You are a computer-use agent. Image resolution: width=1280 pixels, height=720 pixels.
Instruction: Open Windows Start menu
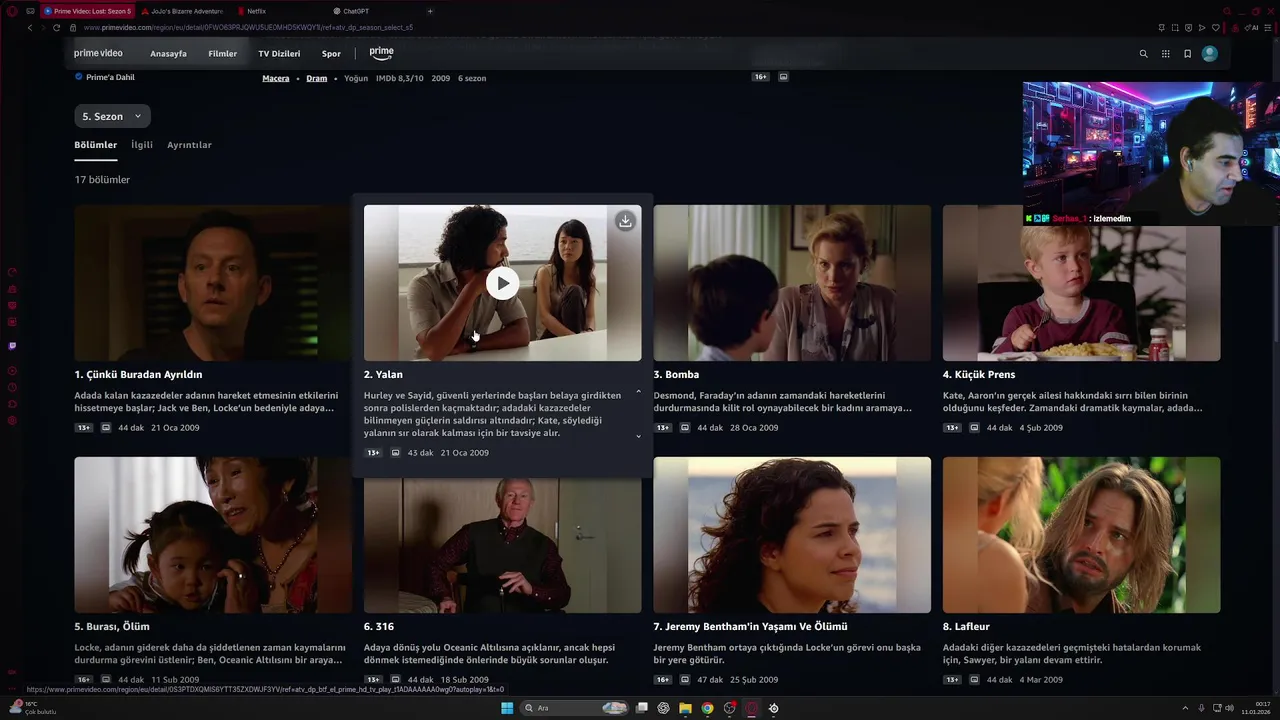507,708
